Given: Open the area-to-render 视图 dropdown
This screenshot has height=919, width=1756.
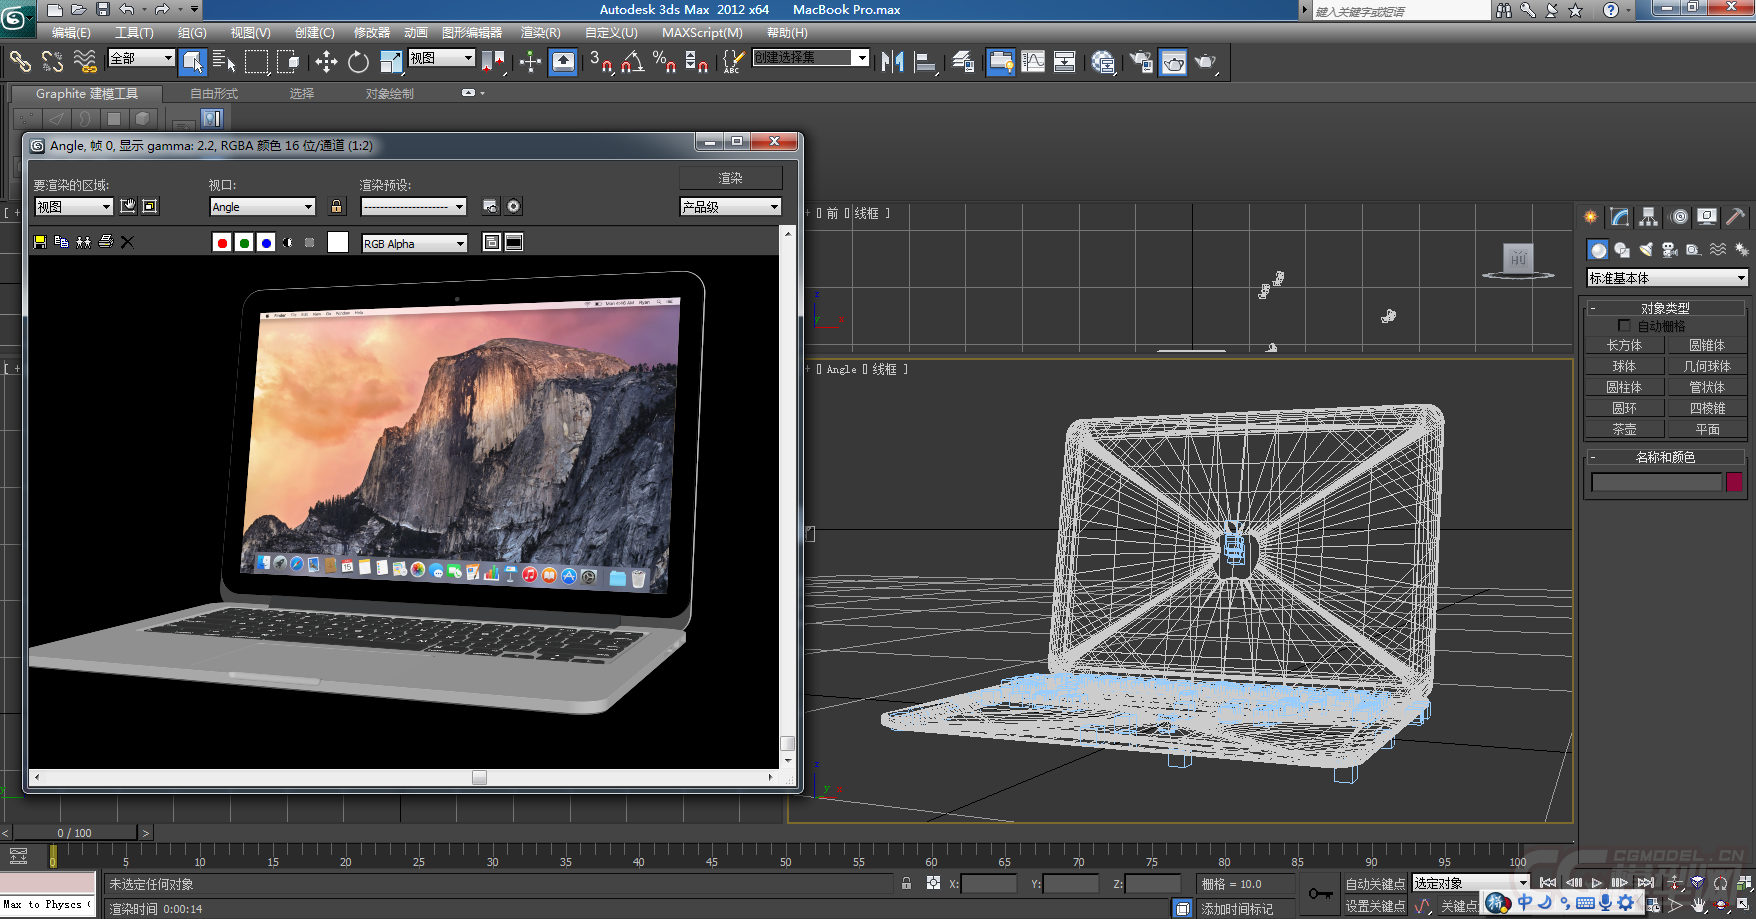Looking at the screenshot, I should click(x=74, y=207).
